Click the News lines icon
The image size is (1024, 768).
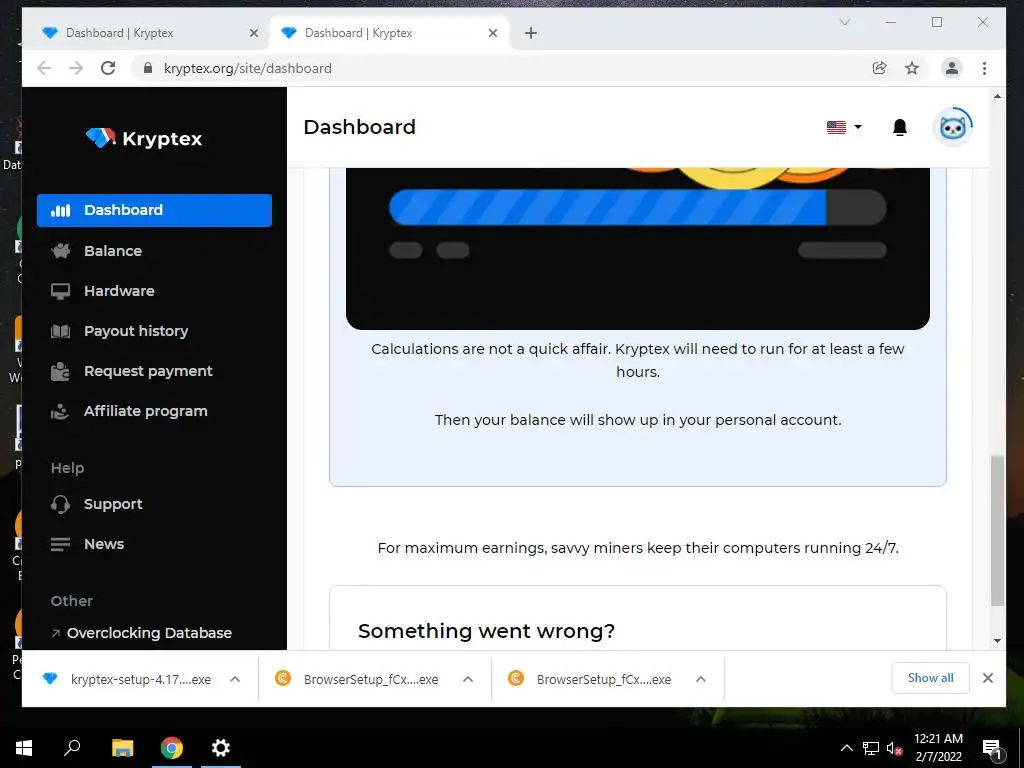point(60,544)
